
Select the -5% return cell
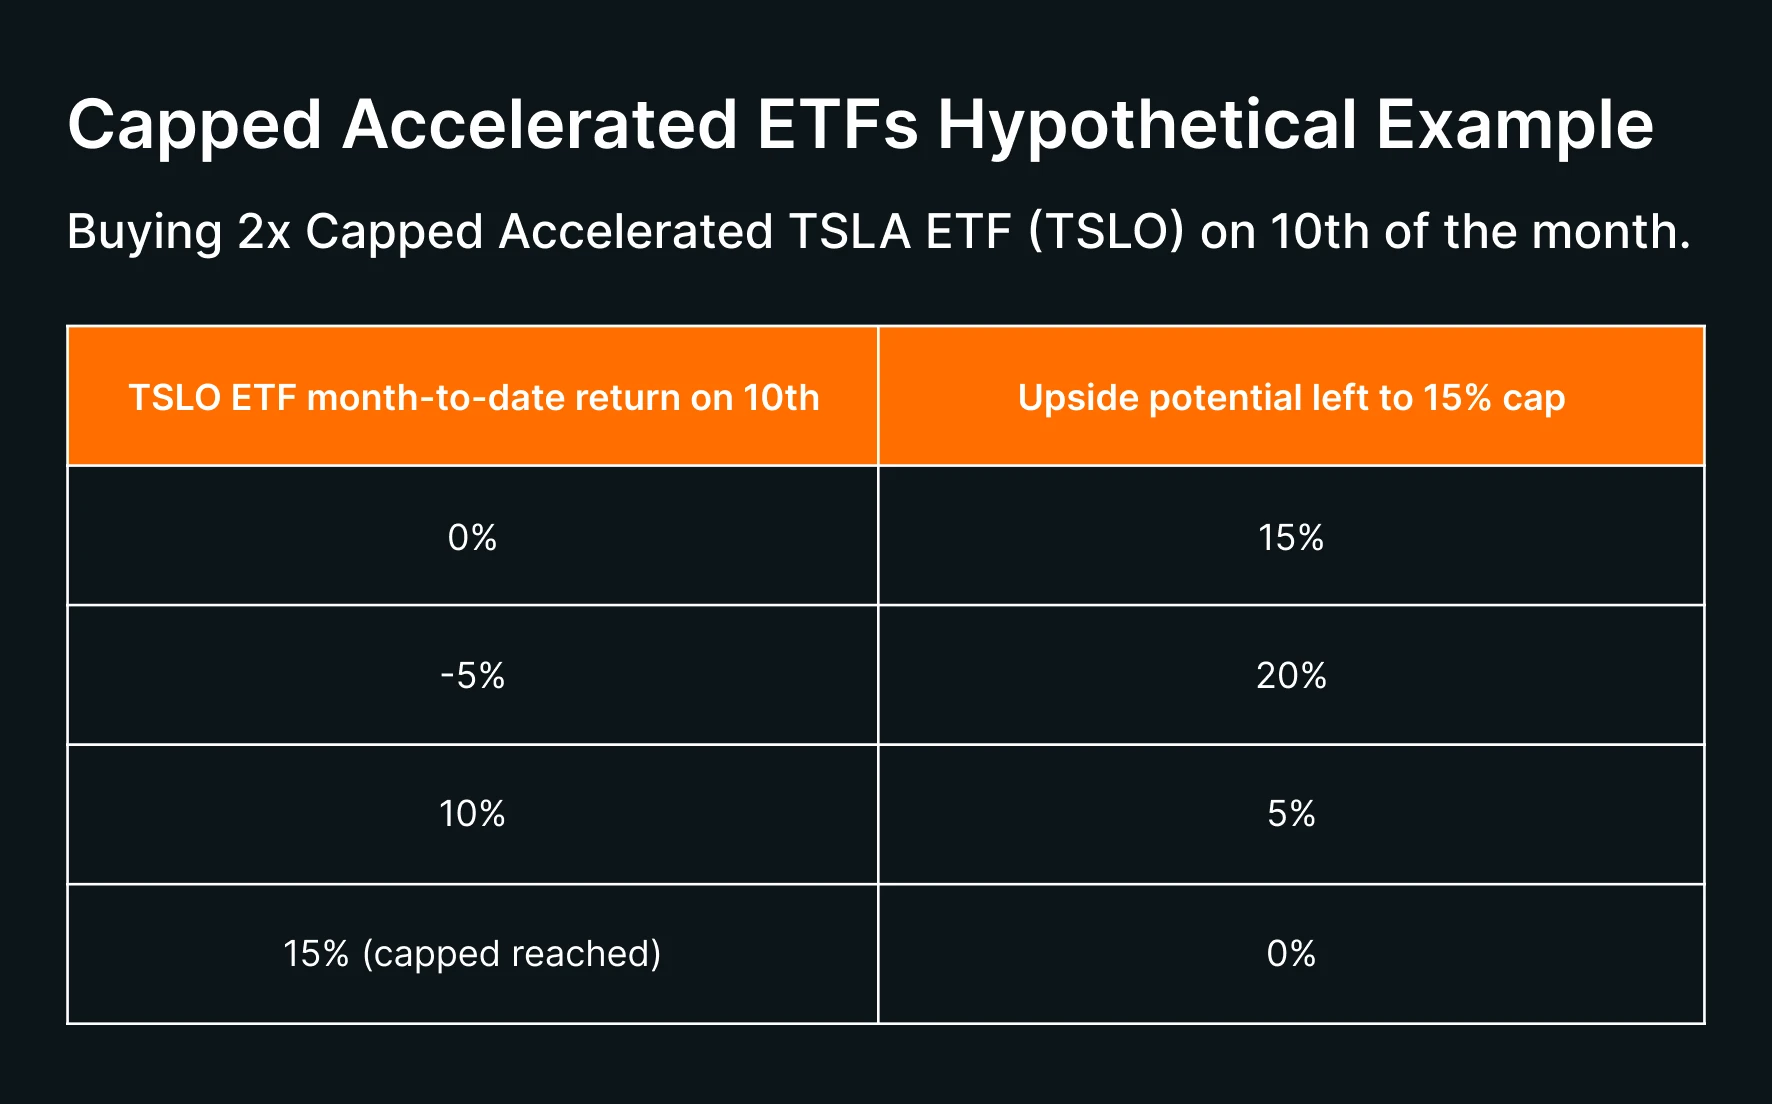click(x=472, y=676)
